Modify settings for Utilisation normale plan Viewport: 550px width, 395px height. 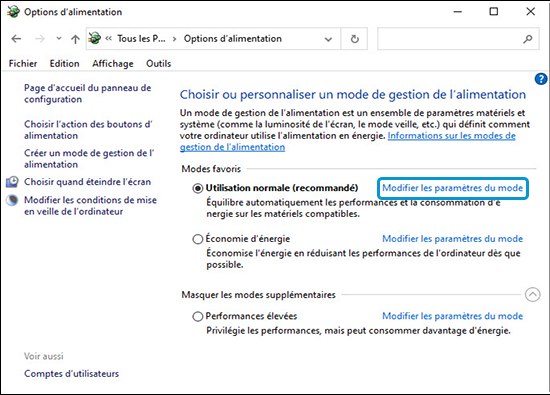(x=452, y=188)
